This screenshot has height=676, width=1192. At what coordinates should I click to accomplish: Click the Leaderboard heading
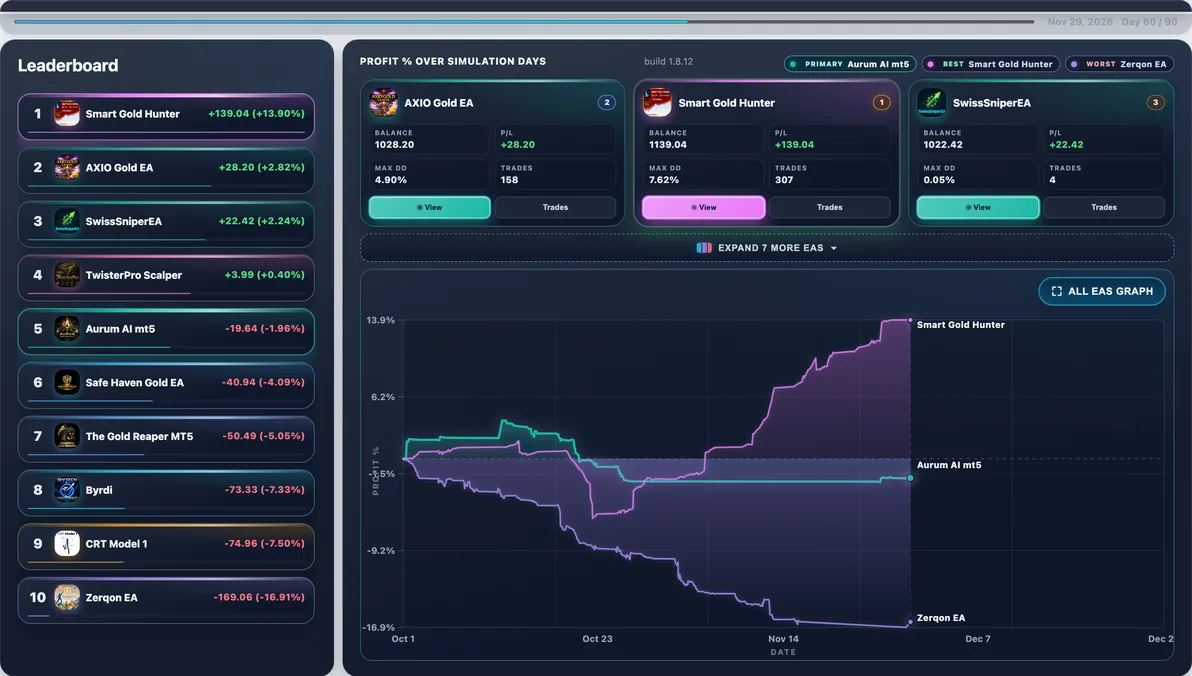tap(68, 65)
